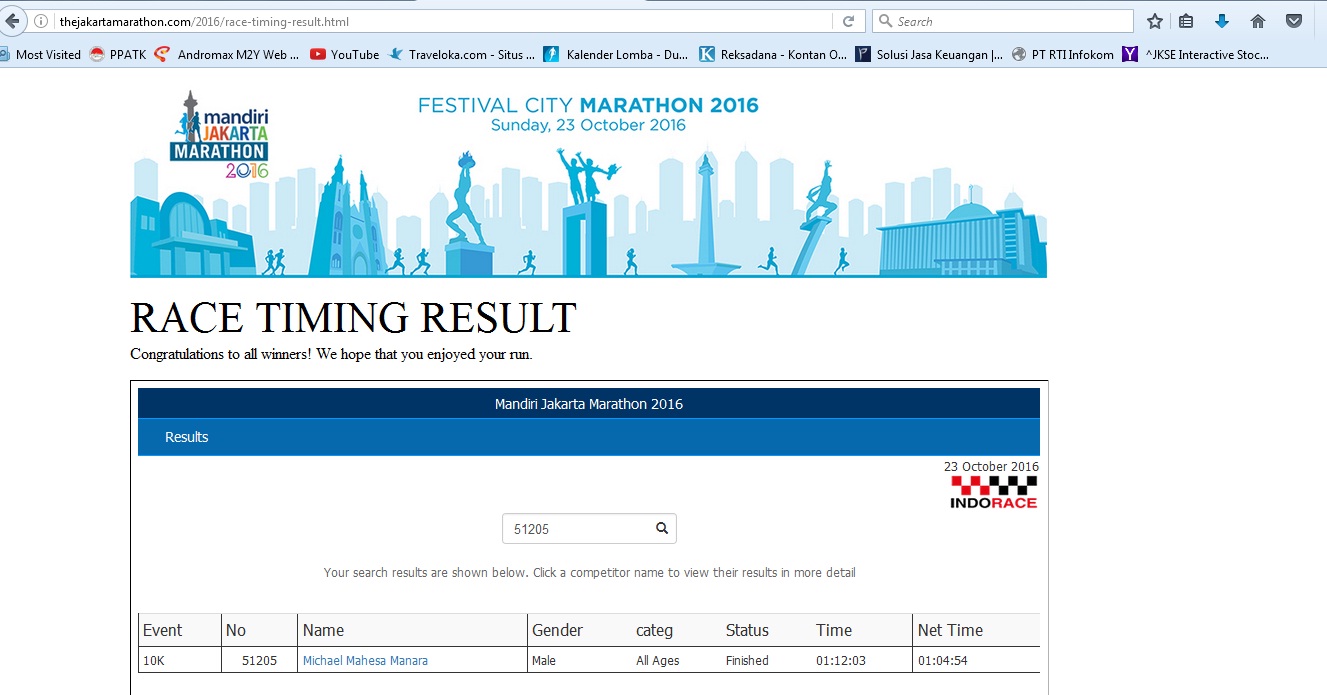Click the Mandiri Jakarta Marathon 2016 logo

coord(219,134)
